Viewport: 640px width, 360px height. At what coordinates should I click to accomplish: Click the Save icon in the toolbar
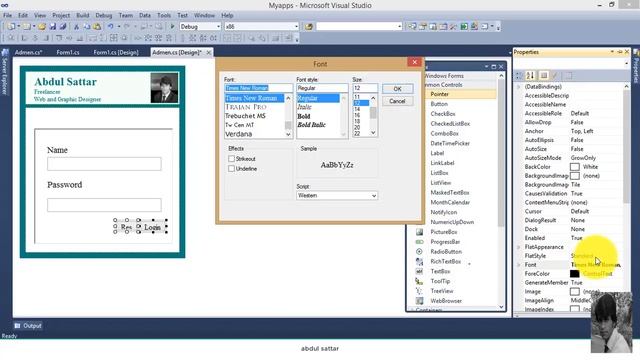tap(53, 27)
